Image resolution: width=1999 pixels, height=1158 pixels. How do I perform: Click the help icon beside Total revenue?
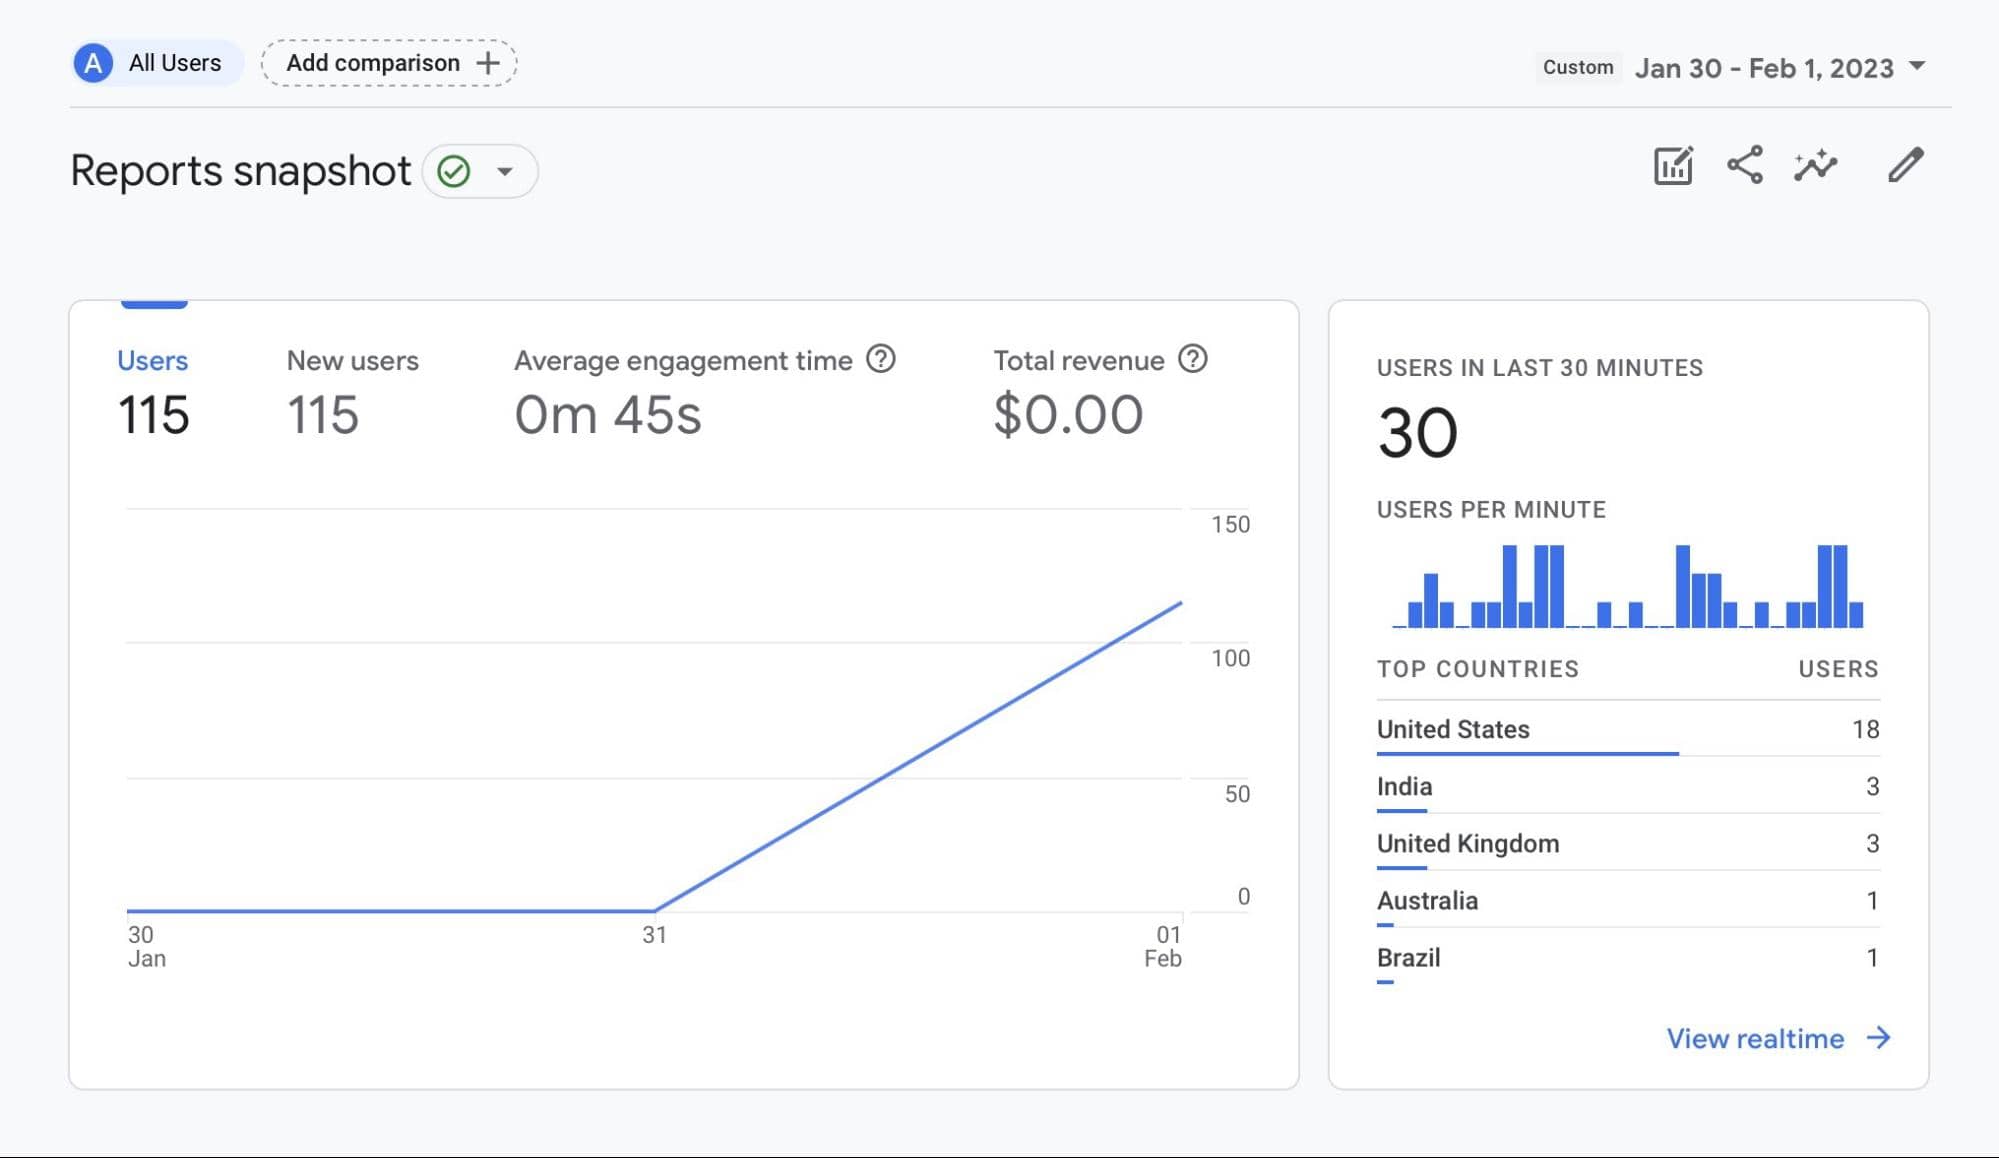(1192, 359)
